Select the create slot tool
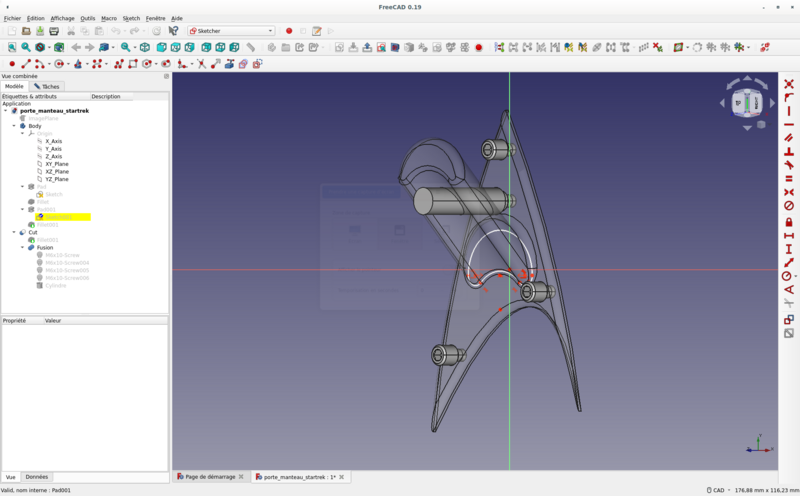This screenshot has width=800, height=496. tap(166, 64)
